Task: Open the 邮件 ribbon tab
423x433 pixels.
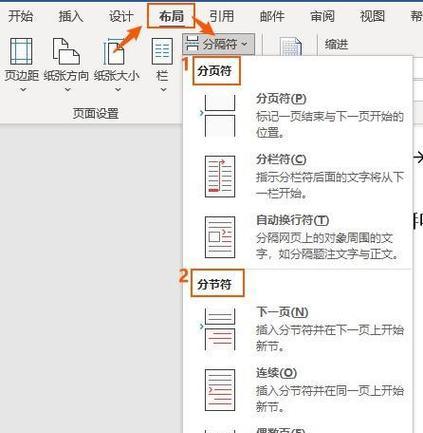Action: click(272, 16)
